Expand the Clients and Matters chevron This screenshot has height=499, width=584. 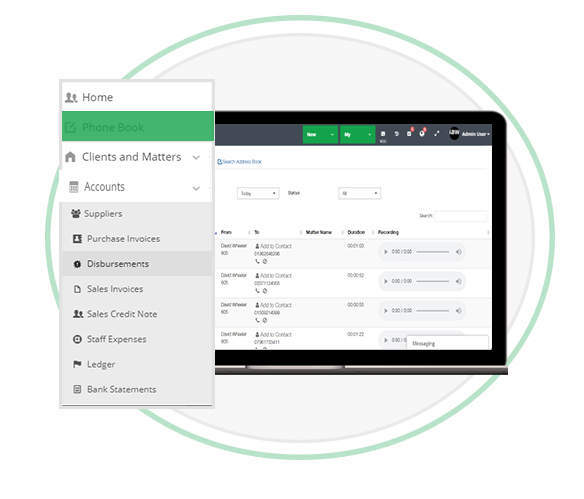196,158
